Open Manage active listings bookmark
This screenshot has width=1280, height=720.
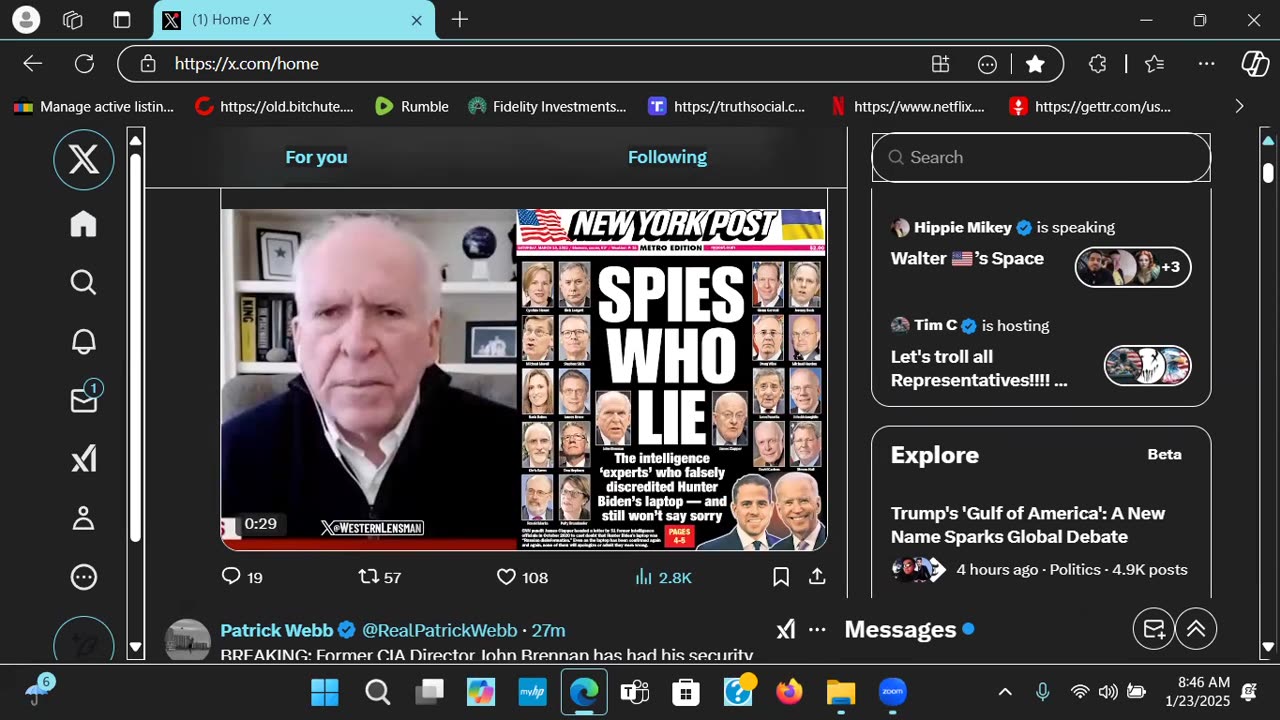point(94,106)
